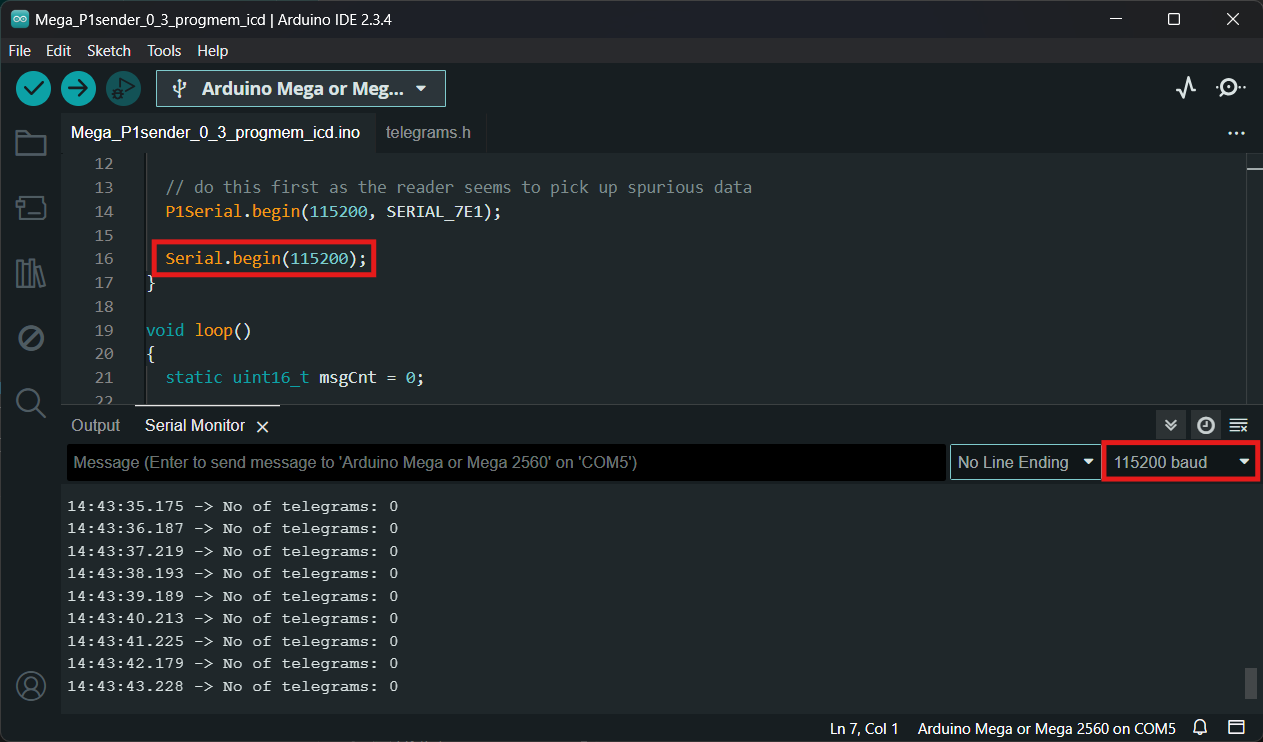Open the Library Manager sidebar icon

click(31, 273)
